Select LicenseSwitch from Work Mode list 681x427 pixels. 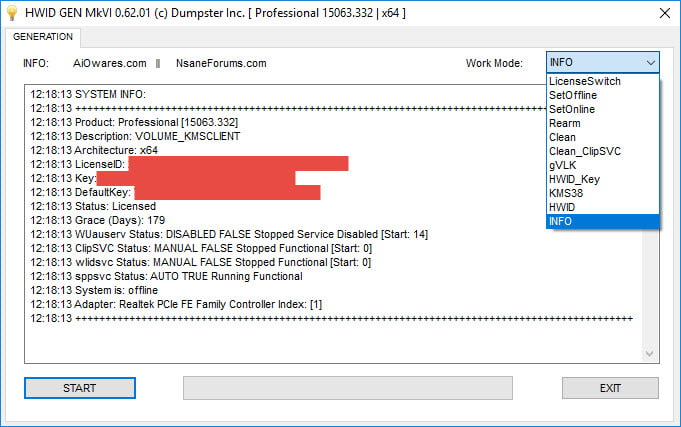pos(602,81)
